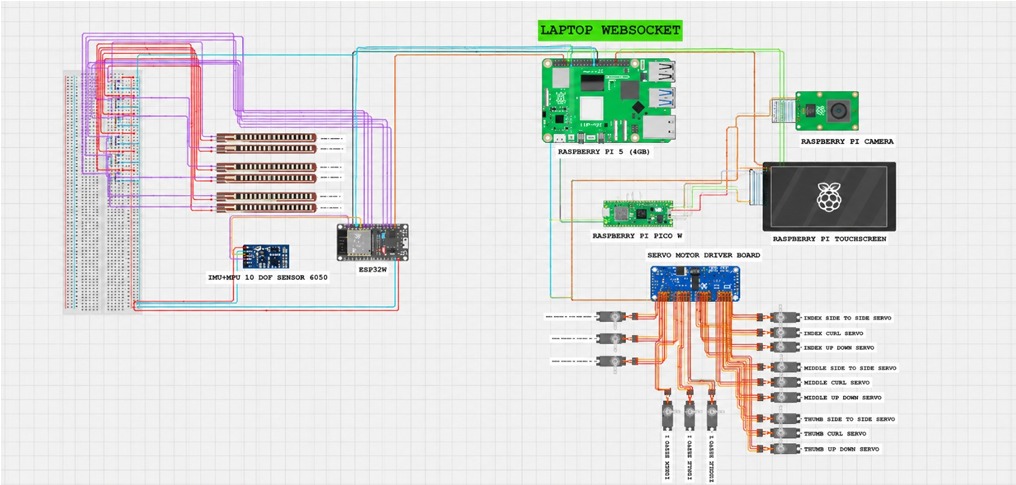The width and height of the screenshot is (1016, 485).
Task: Click the RASPBERRY PI TOUCHSCREEN label
Action: click(x=829, y=239)
